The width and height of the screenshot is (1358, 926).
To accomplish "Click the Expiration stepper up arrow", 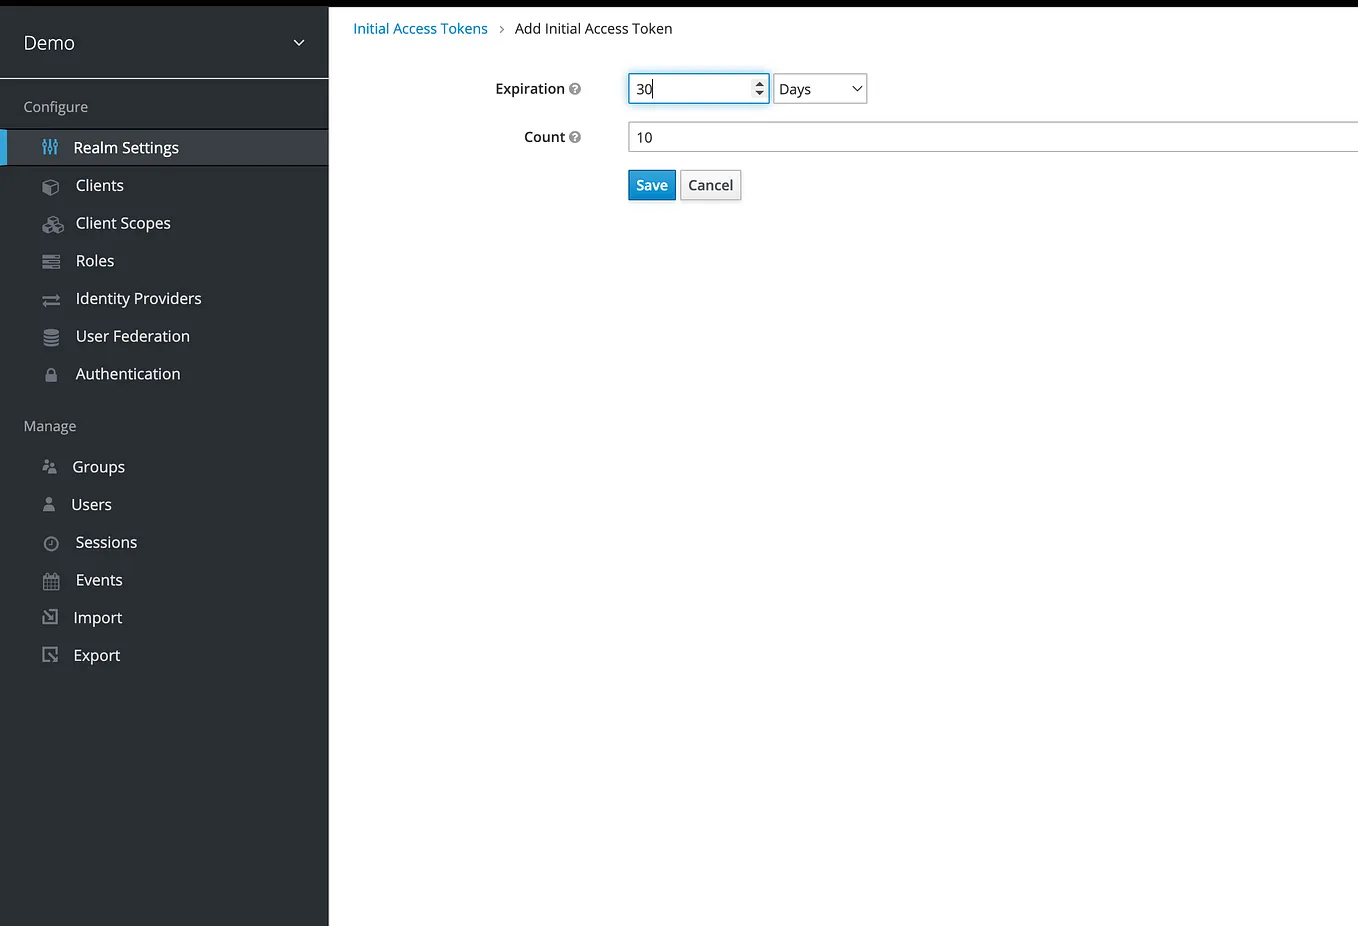I will [x=759, y=83].
